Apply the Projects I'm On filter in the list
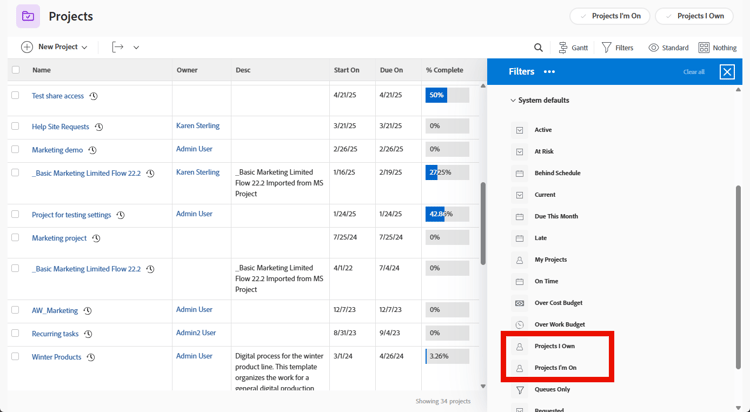The height and width of the screenshot is (412, 750). coord(555,367)
